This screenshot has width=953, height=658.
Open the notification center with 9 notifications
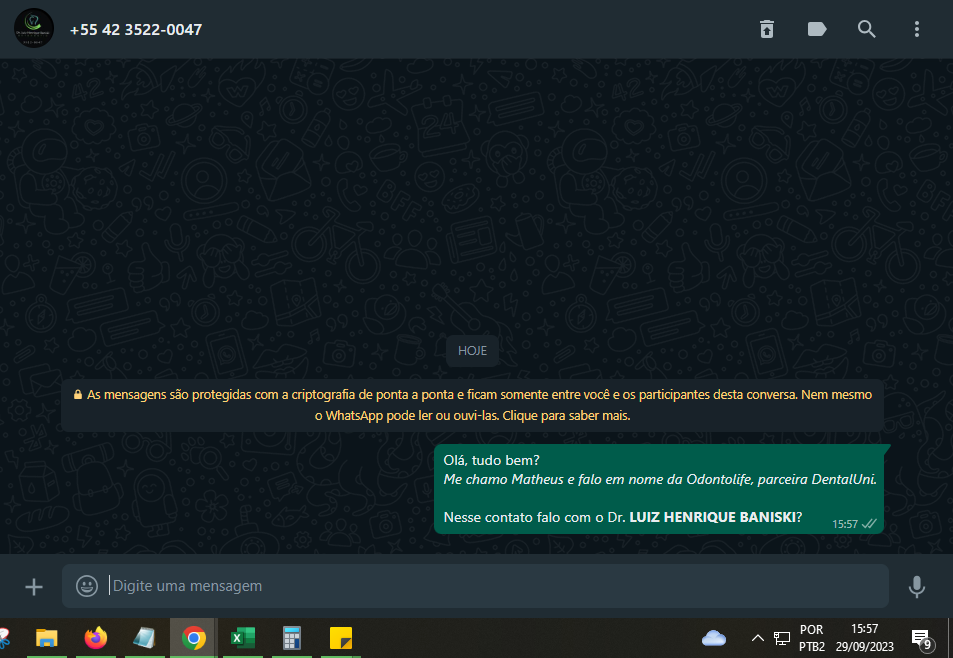tap(921, 639)
